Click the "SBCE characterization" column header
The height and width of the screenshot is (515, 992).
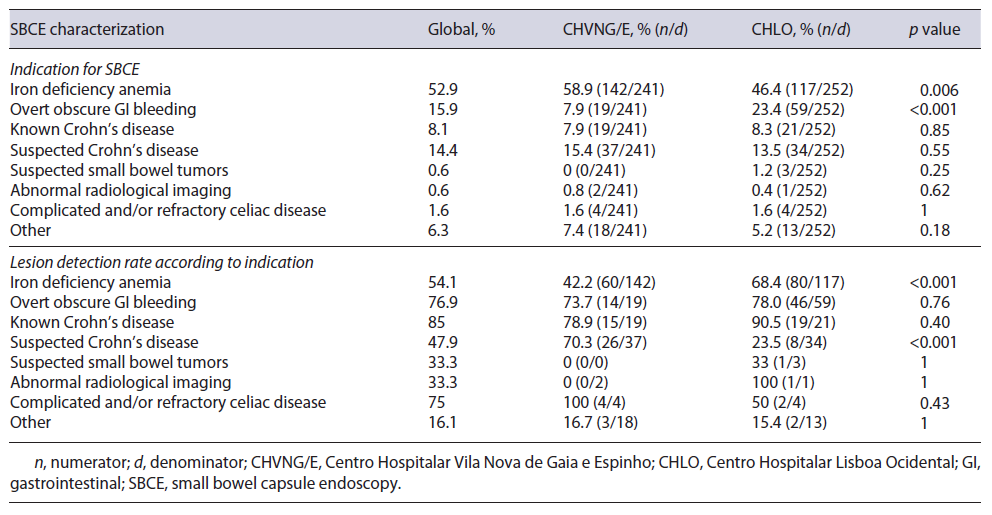coord(87,29)
